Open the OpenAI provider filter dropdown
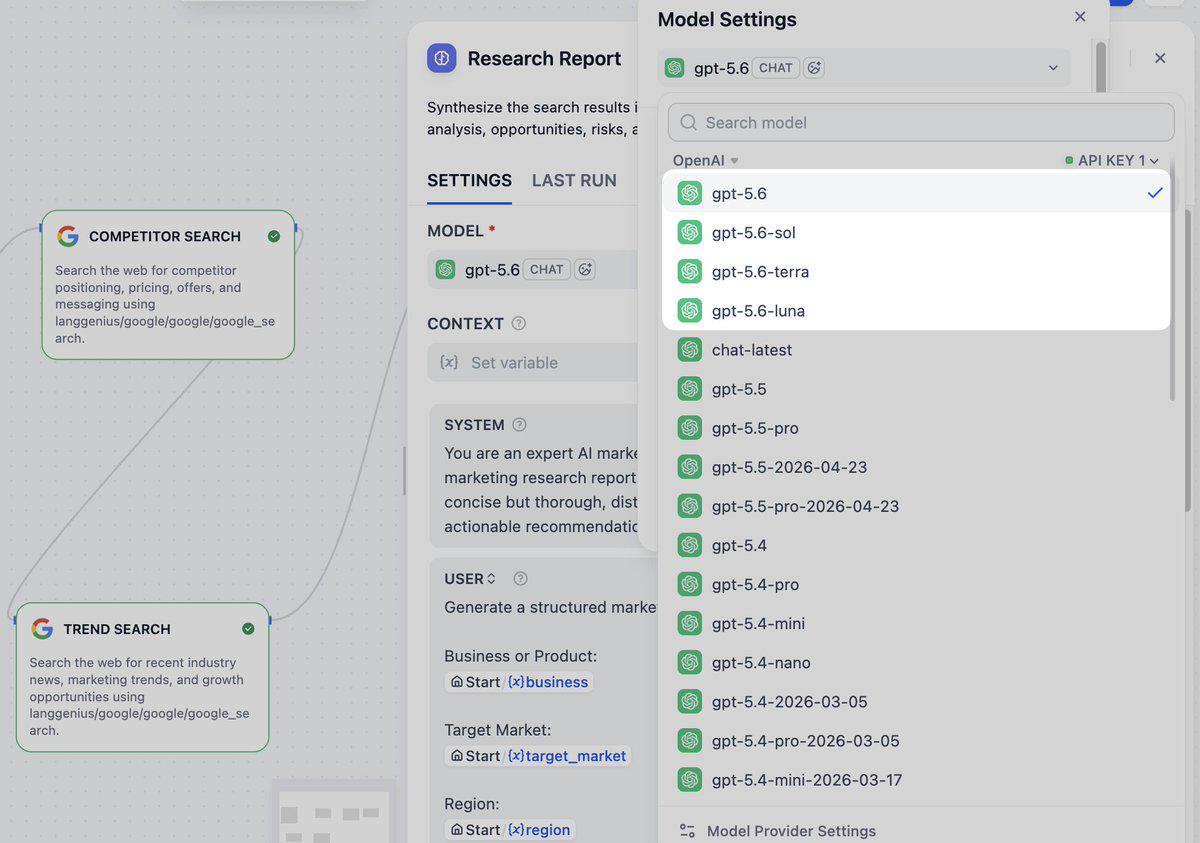Image resolution: width=1200 pixels, height=843 pixels. pyautogui.click(x=705, y=160)
